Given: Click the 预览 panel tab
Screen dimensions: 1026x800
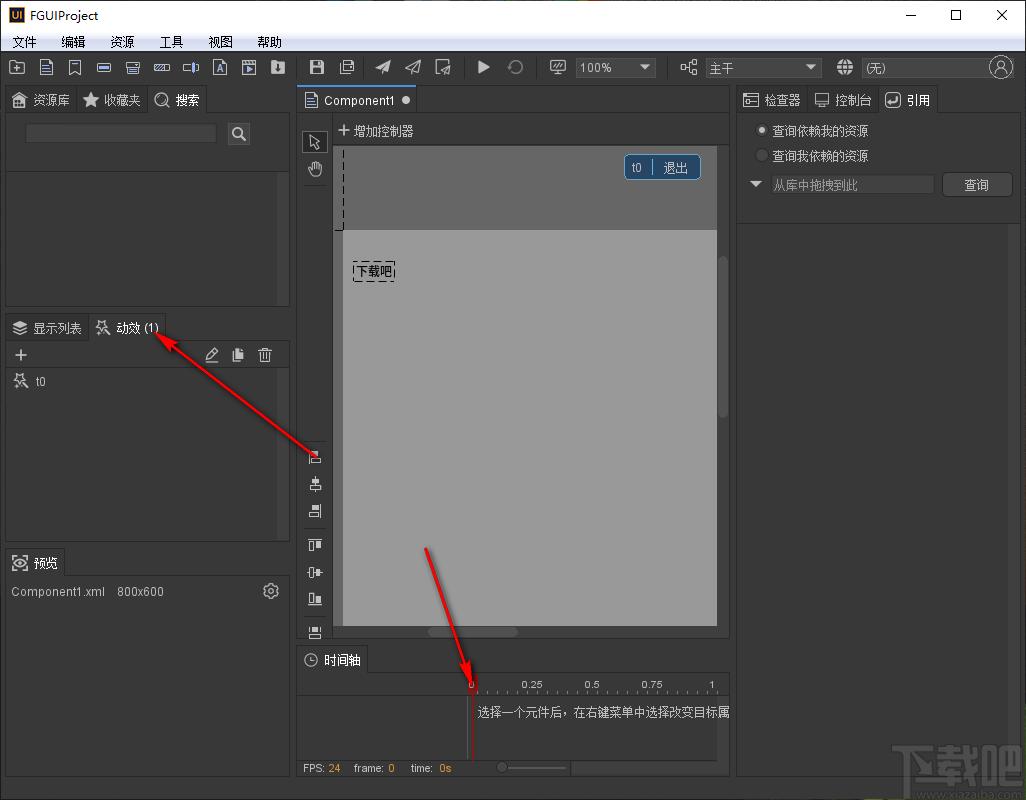Looking at the screenshot, I should [x=35, y=563].
